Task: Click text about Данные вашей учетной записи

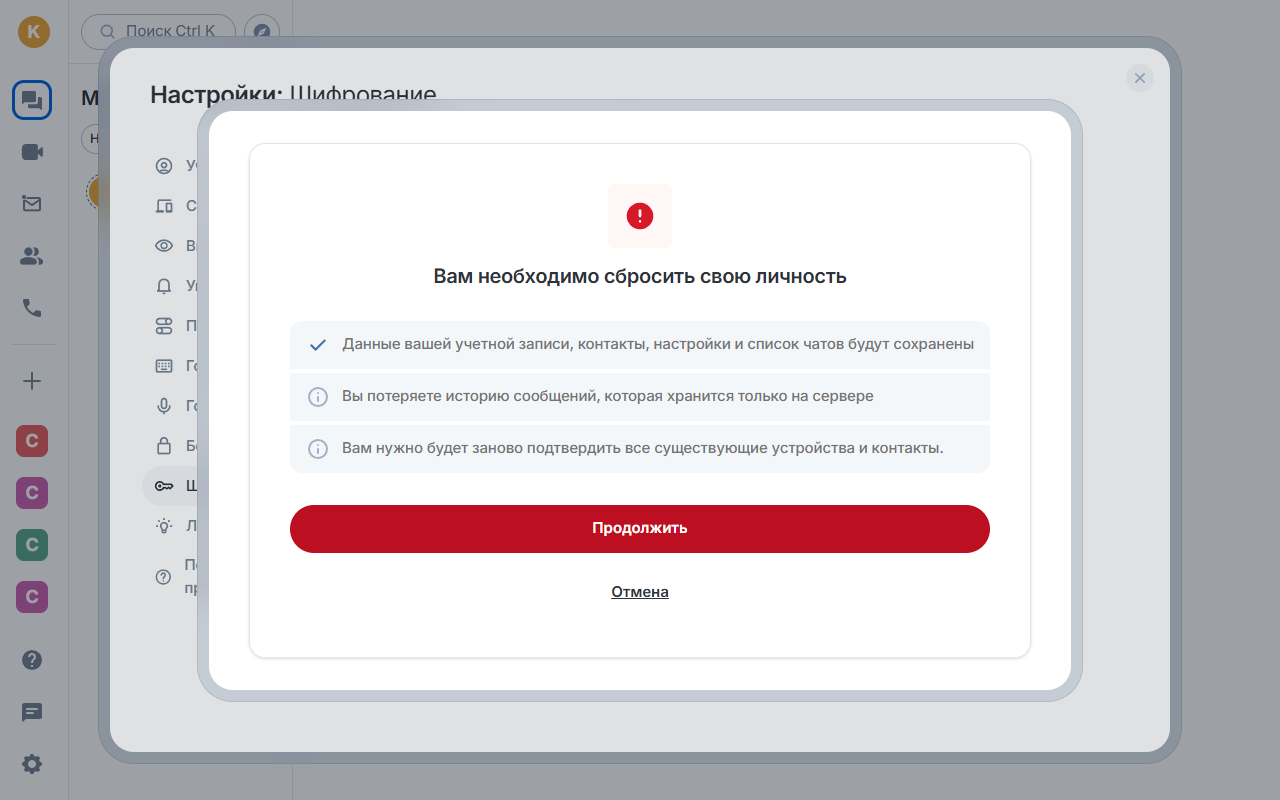Action: tap(658, 344)
